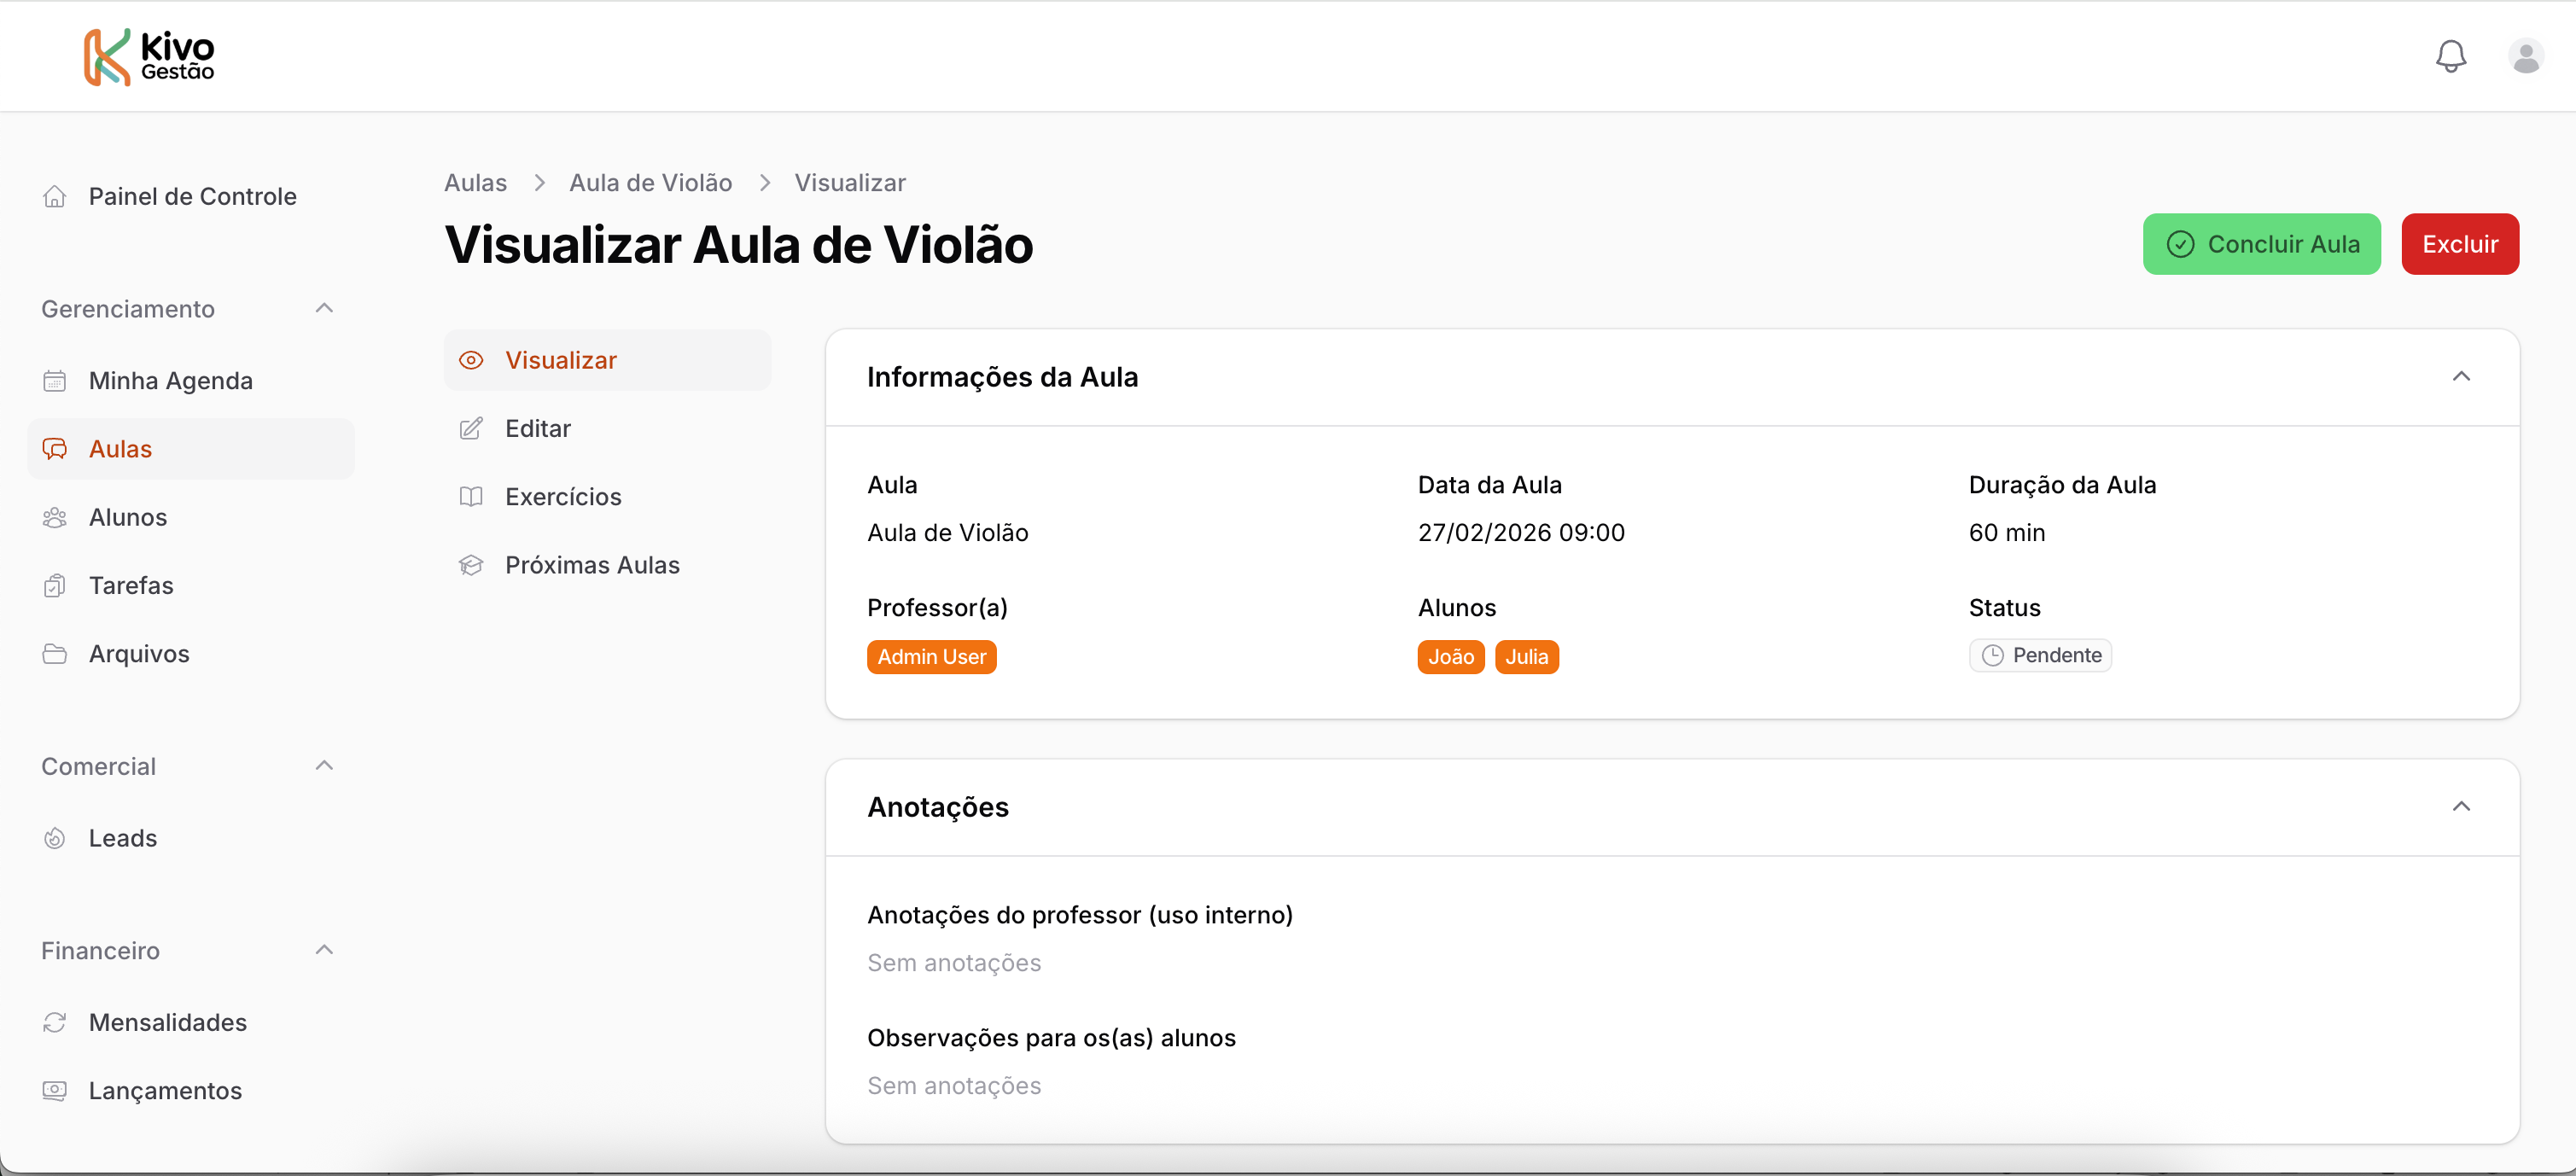Click the Aulas chat bubble icon
The image size is (2576, 1176).
(x=55, y=448)
